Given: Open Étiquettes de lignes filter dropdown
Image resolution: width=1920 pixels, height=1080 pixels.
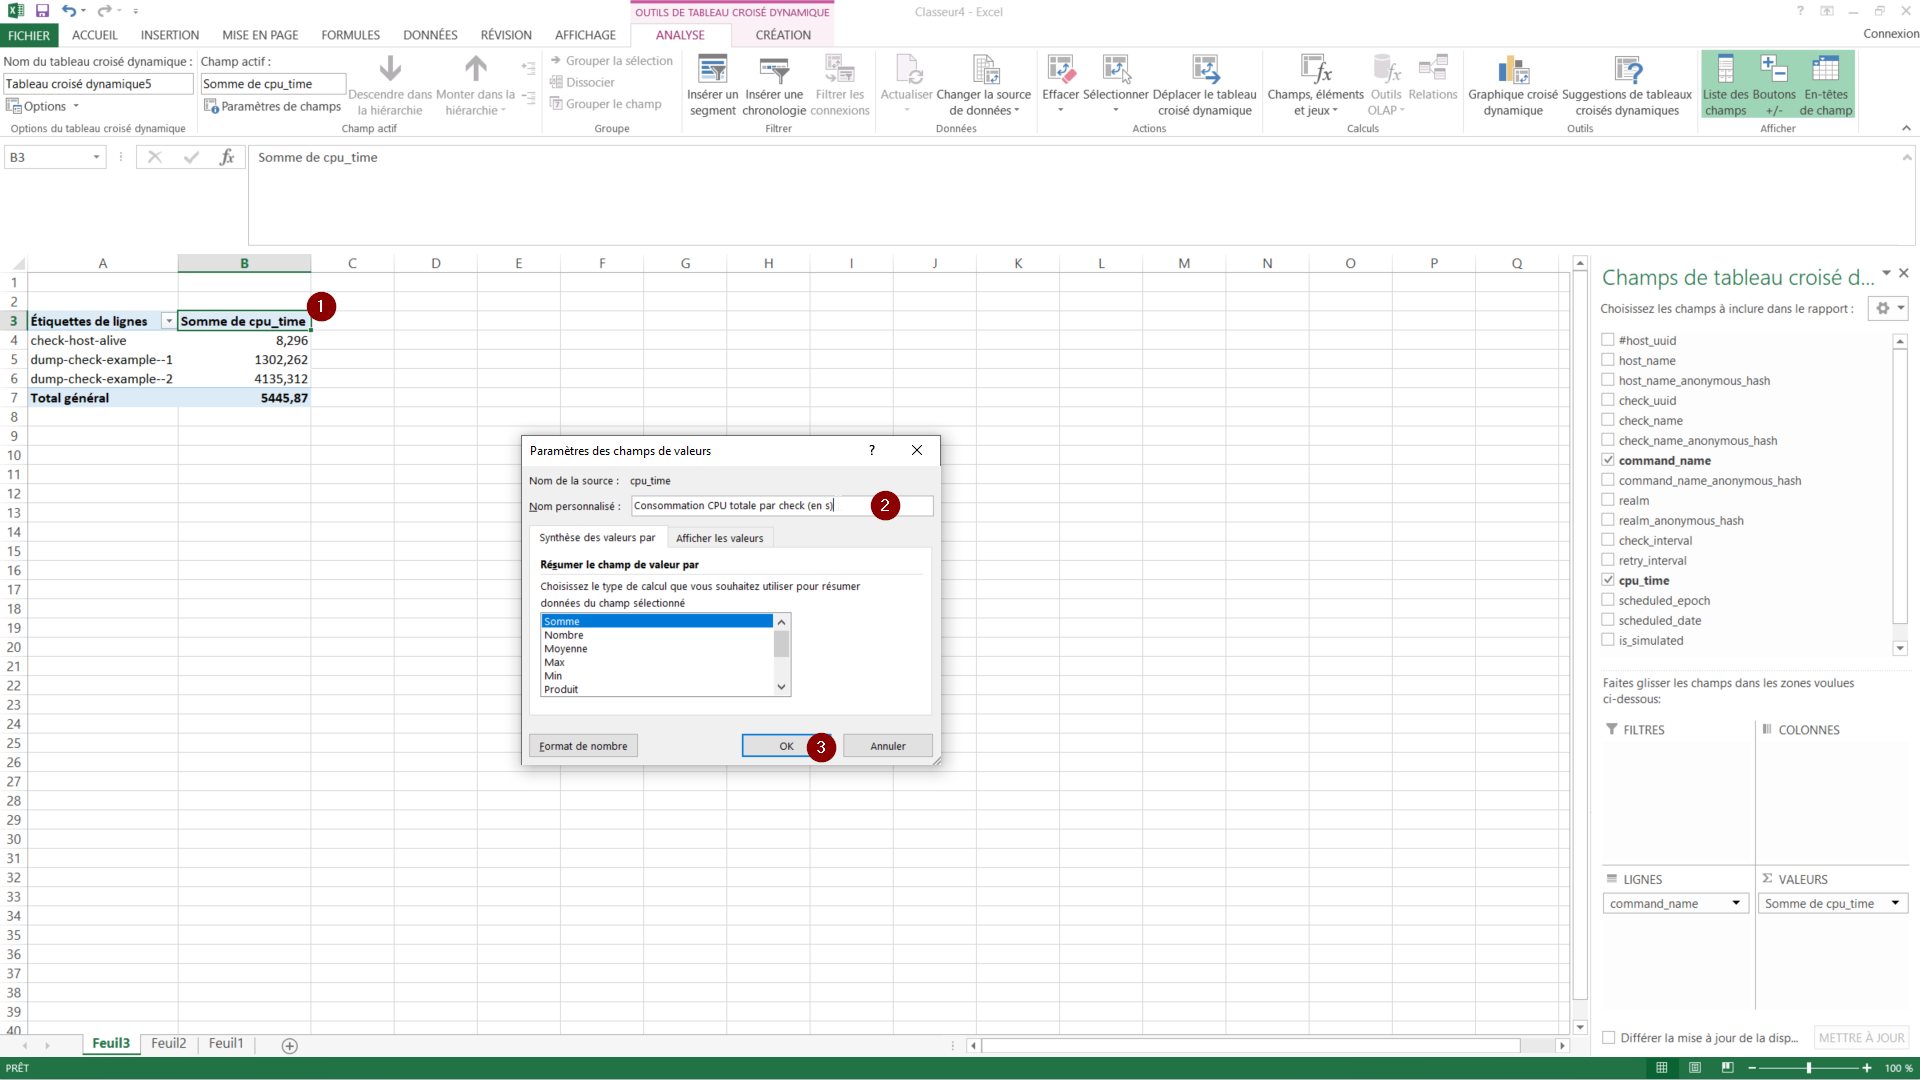Looking at the screenshot, I should (x=168, y=321).
